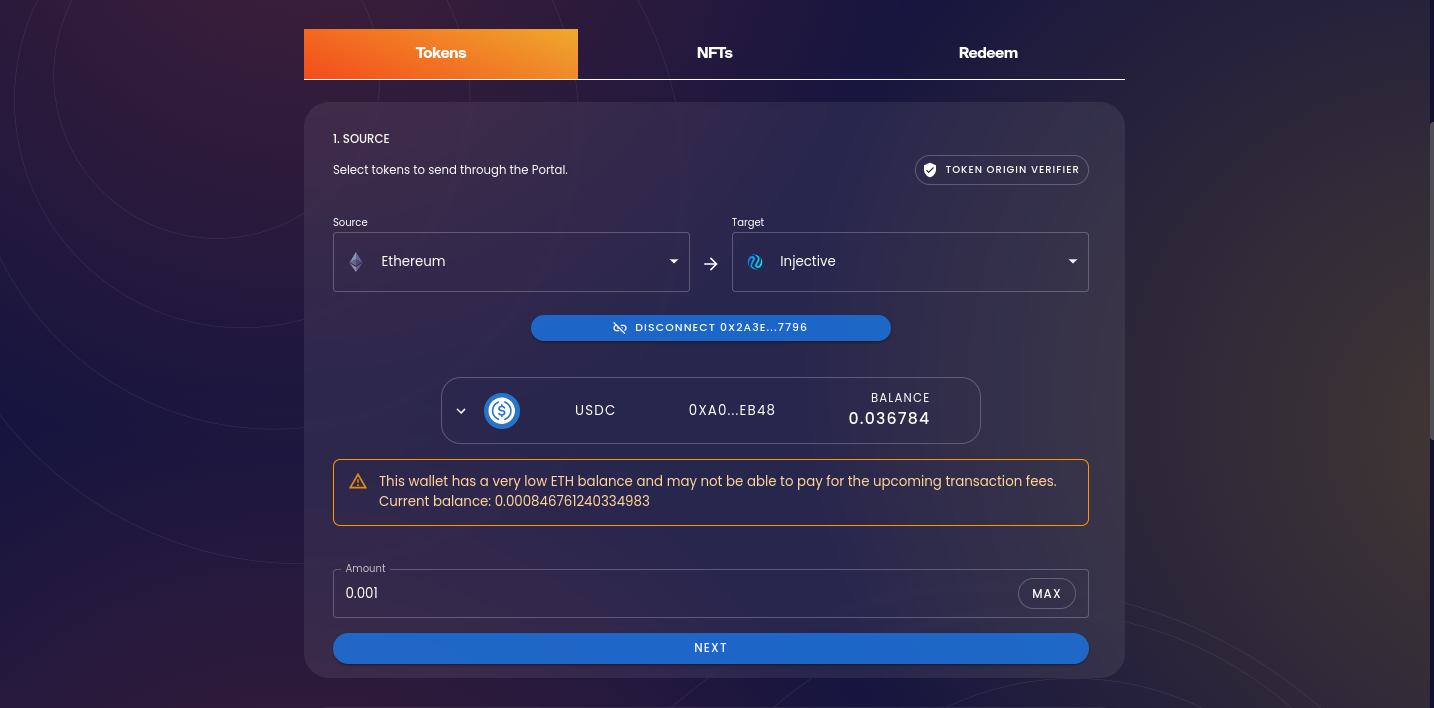Click the arrow between Source and Target

pos(711,264)
